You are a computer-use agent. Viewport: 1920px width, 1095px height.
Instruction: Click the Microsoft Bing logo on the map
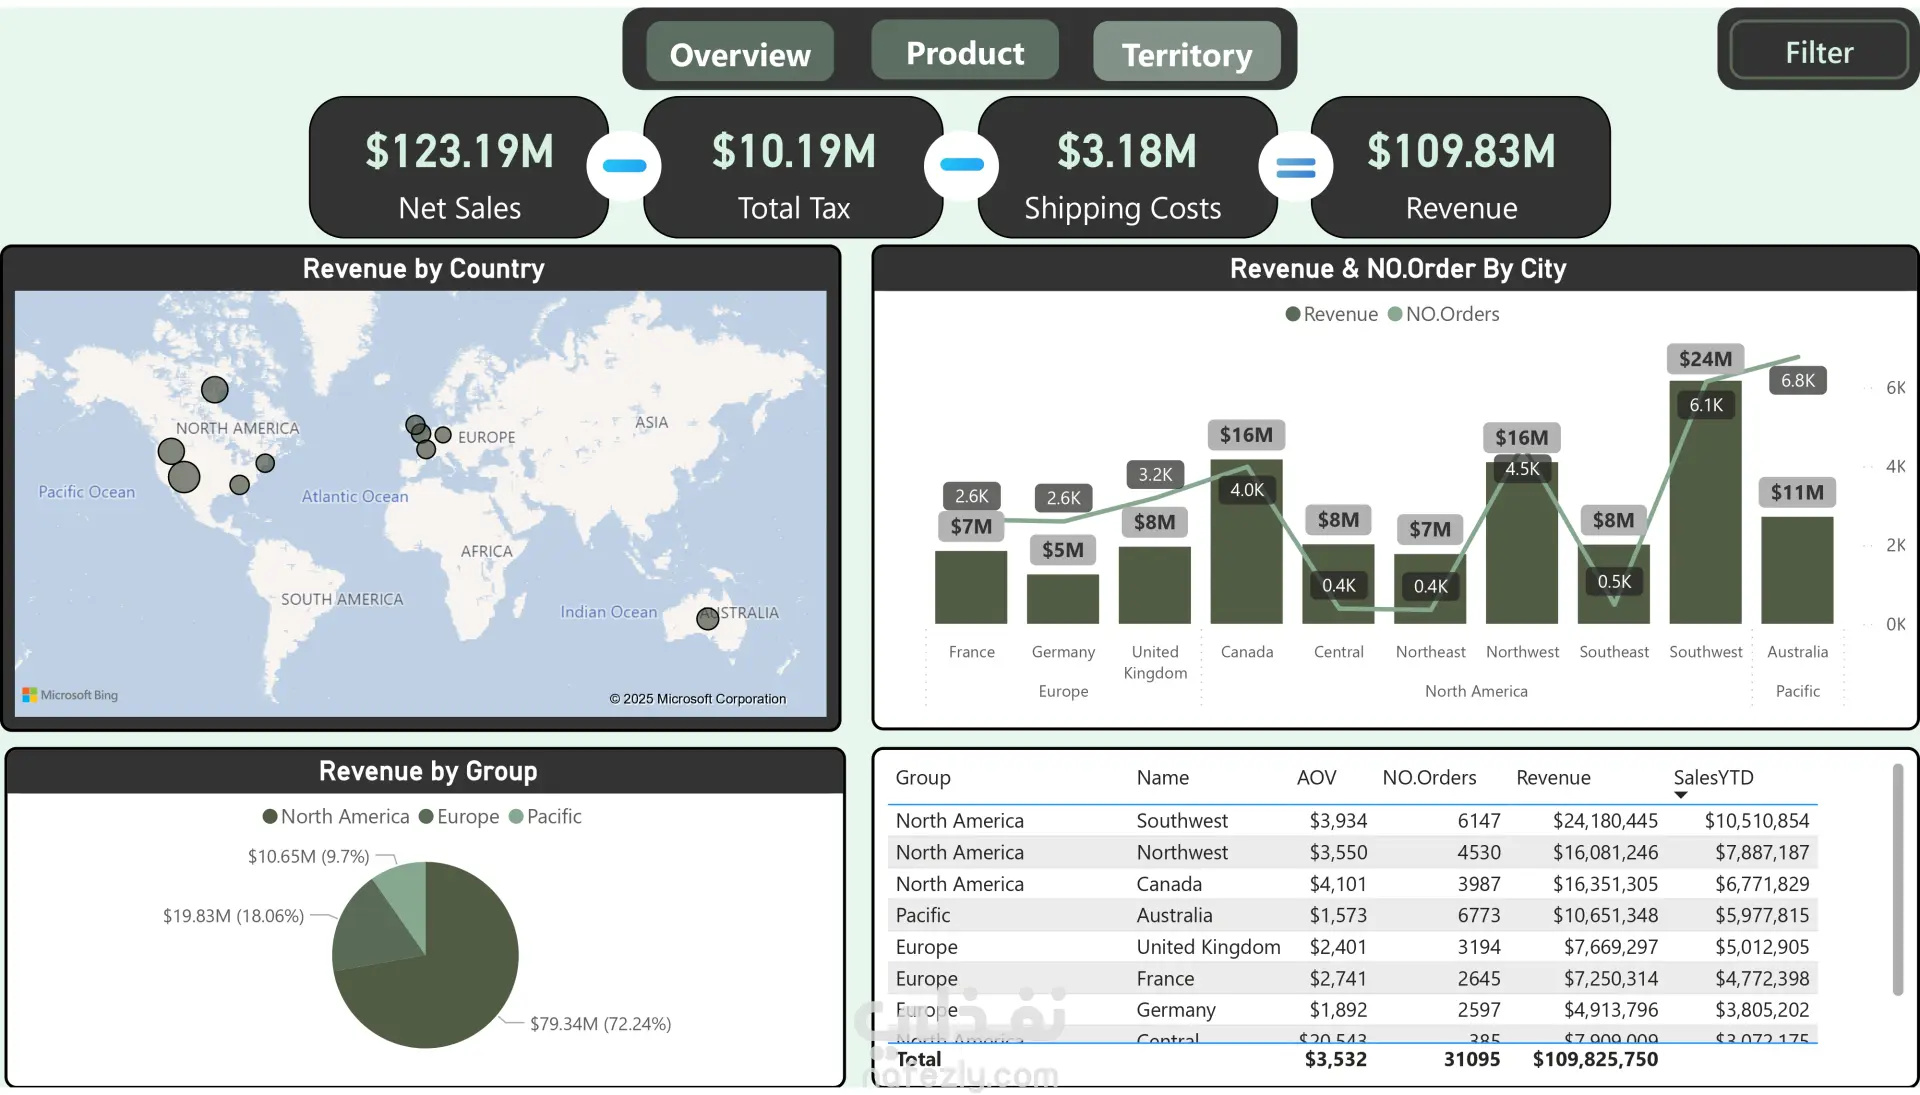click(70, 695)
